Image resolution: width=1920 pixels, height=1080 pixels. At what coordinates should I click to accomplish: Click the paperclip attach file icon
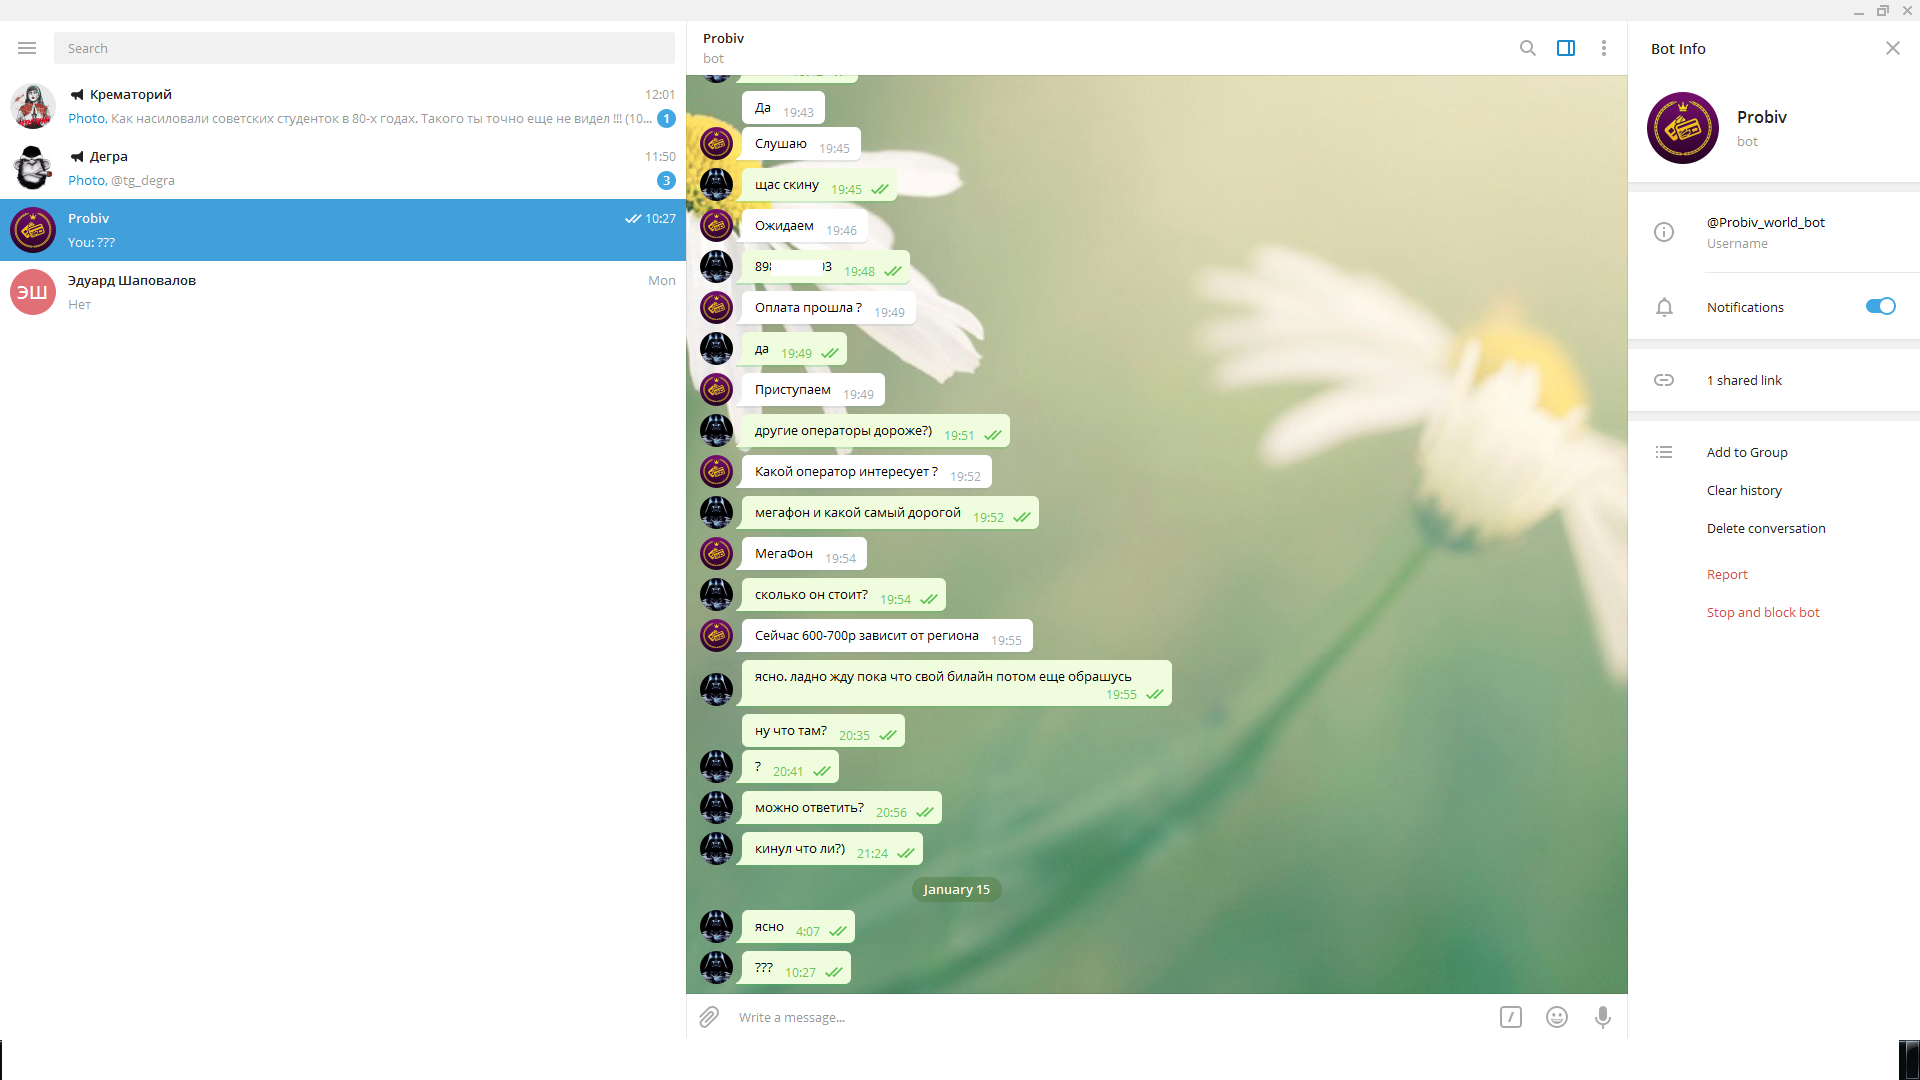(x=709, y=1017)
